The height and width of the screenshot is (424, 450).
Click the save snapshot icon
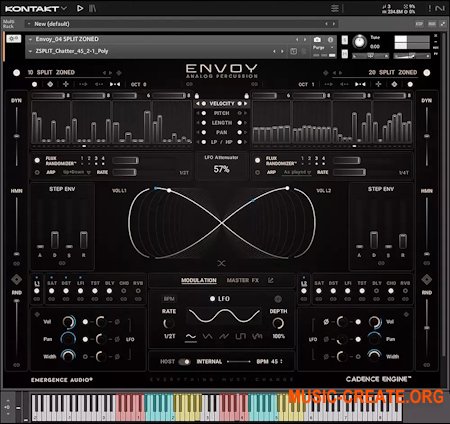(x=293, y=51)
